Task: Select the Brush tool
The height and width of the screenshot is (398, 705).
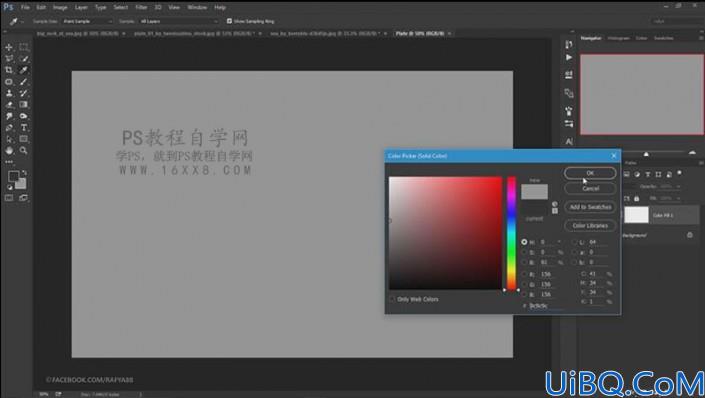Action: [23, 82]
